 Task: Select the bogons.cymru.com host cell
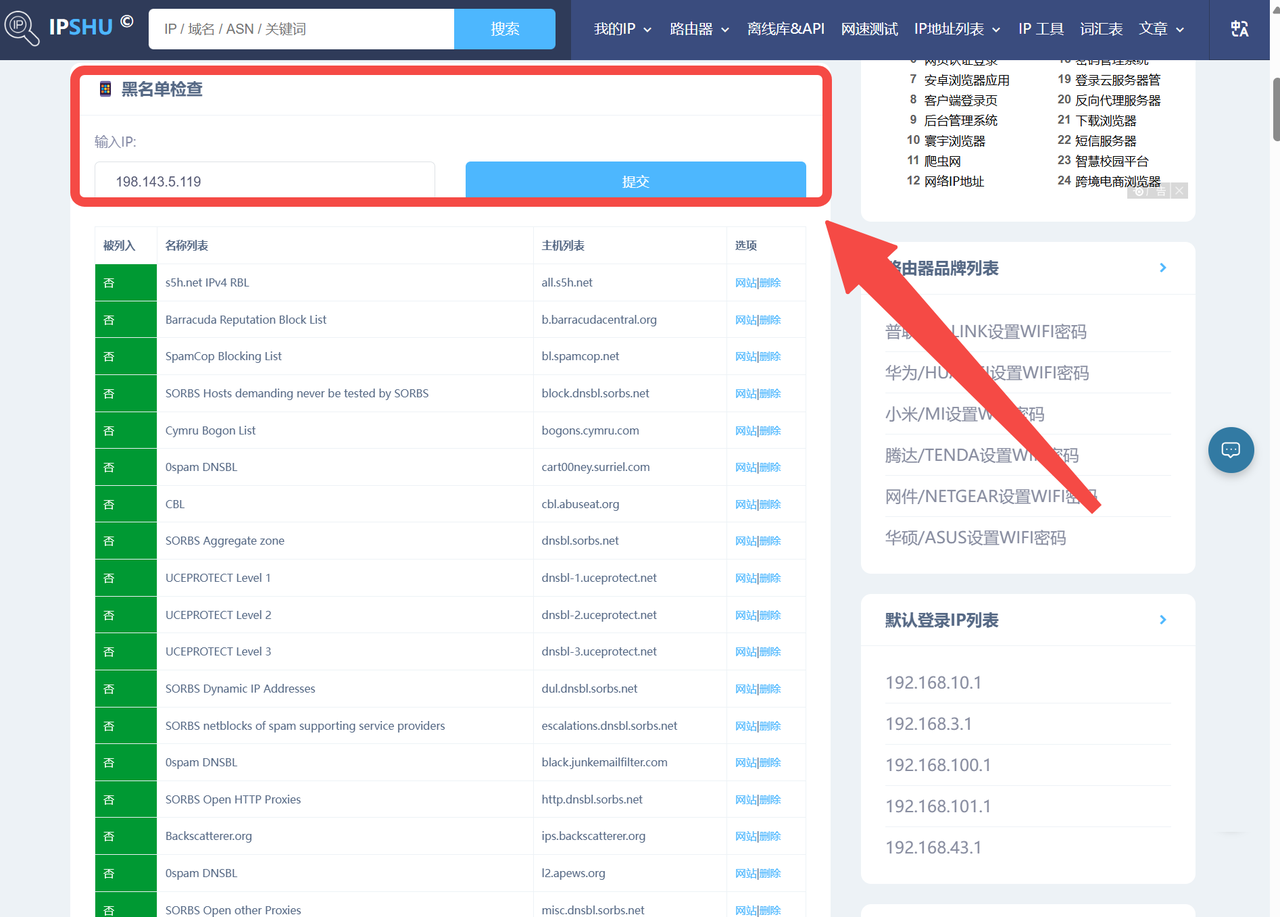point(630,431)
